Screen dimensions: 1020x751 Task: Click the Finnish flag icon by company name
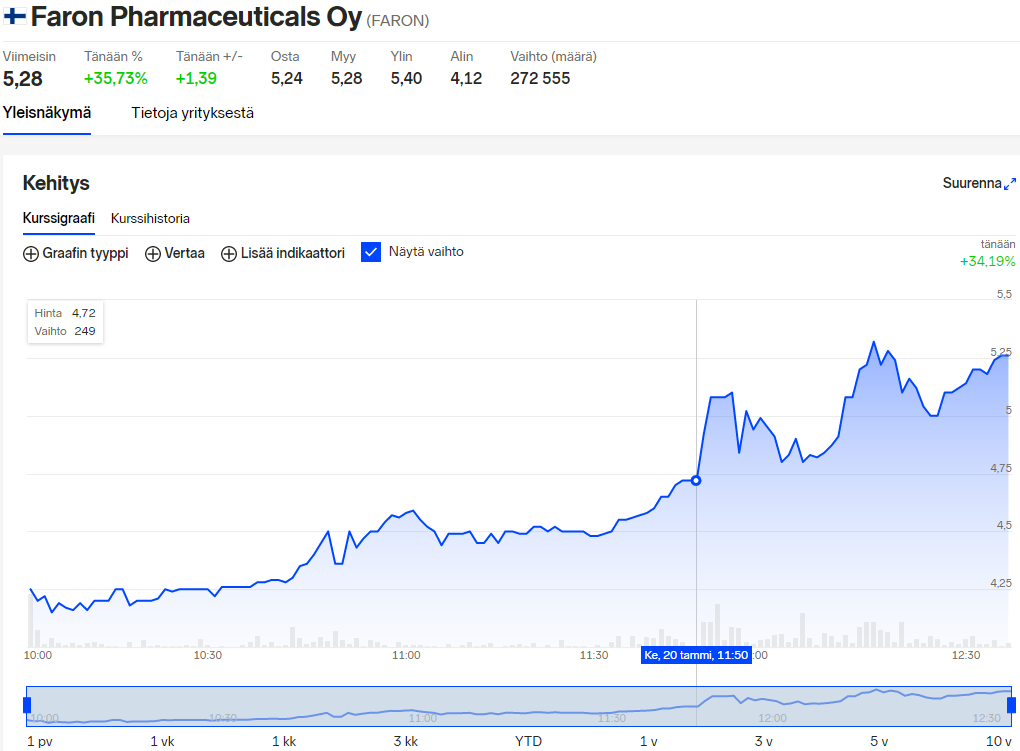click(x=15, y=17)
